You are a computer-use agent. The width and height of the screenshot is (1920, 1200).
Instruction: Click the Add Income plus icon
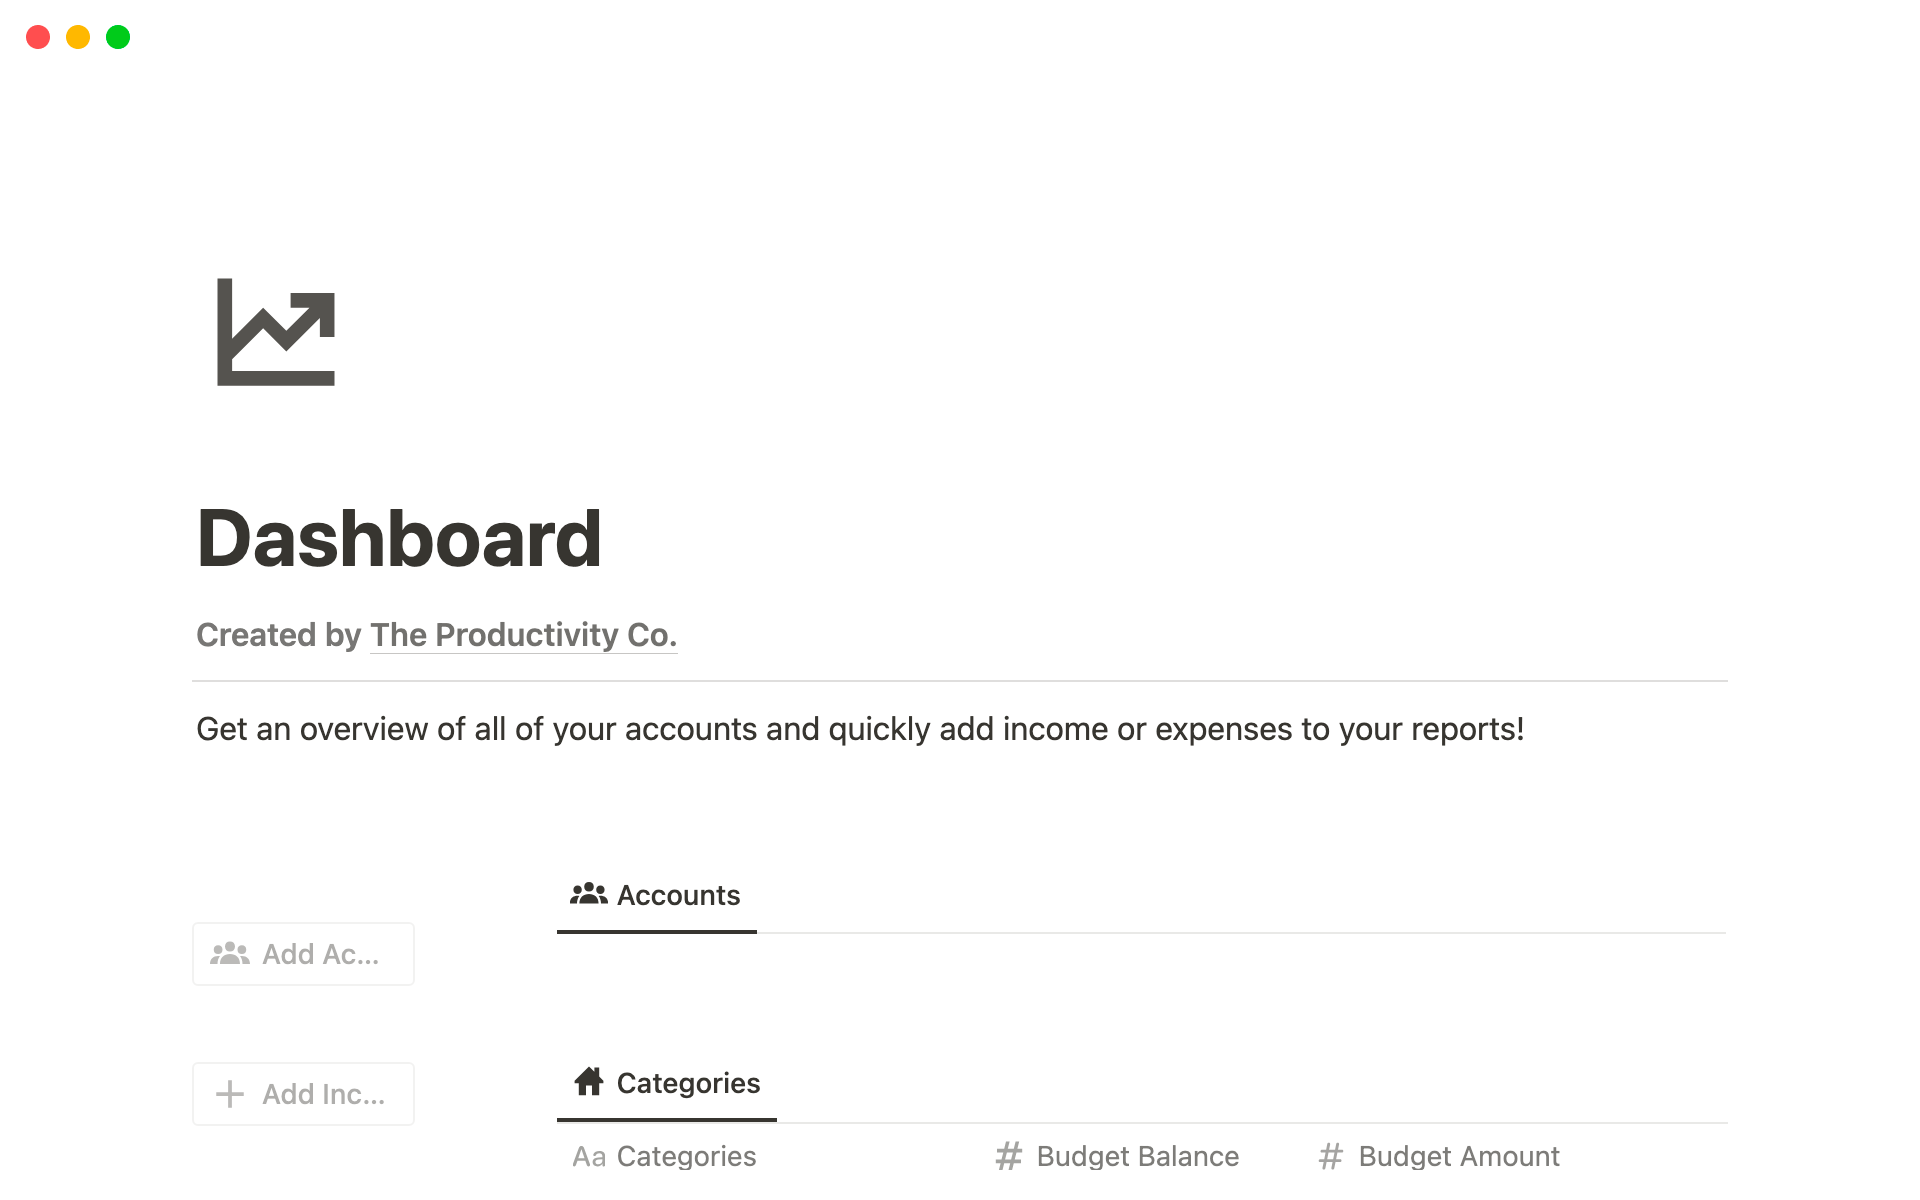pos(231,1094)
